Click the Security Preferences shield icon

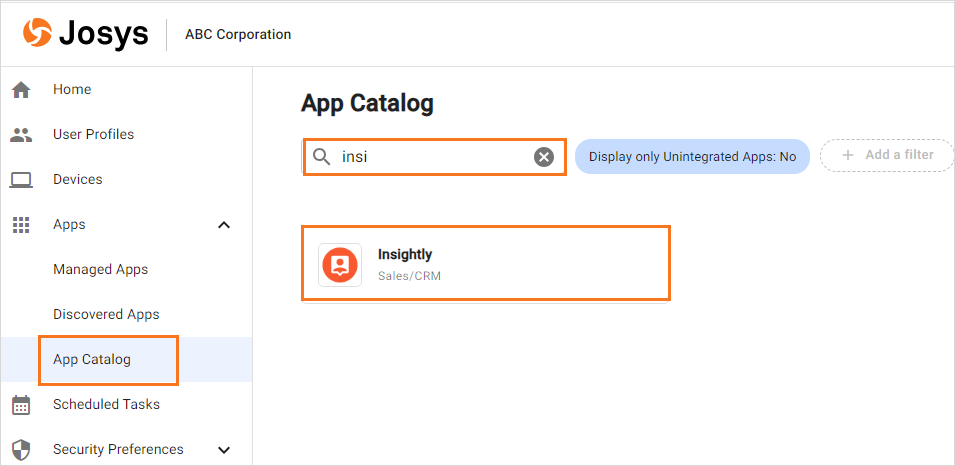point(21,450)
